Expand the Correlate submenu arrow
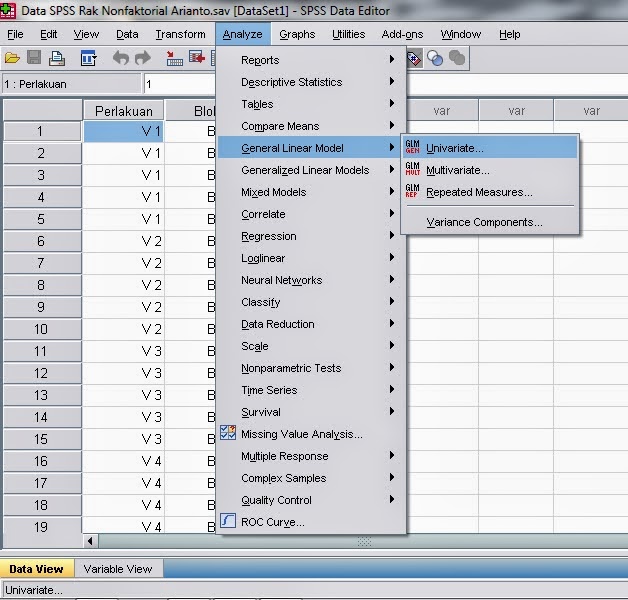This screenshot has height=600, width=628. pos(392,214)
